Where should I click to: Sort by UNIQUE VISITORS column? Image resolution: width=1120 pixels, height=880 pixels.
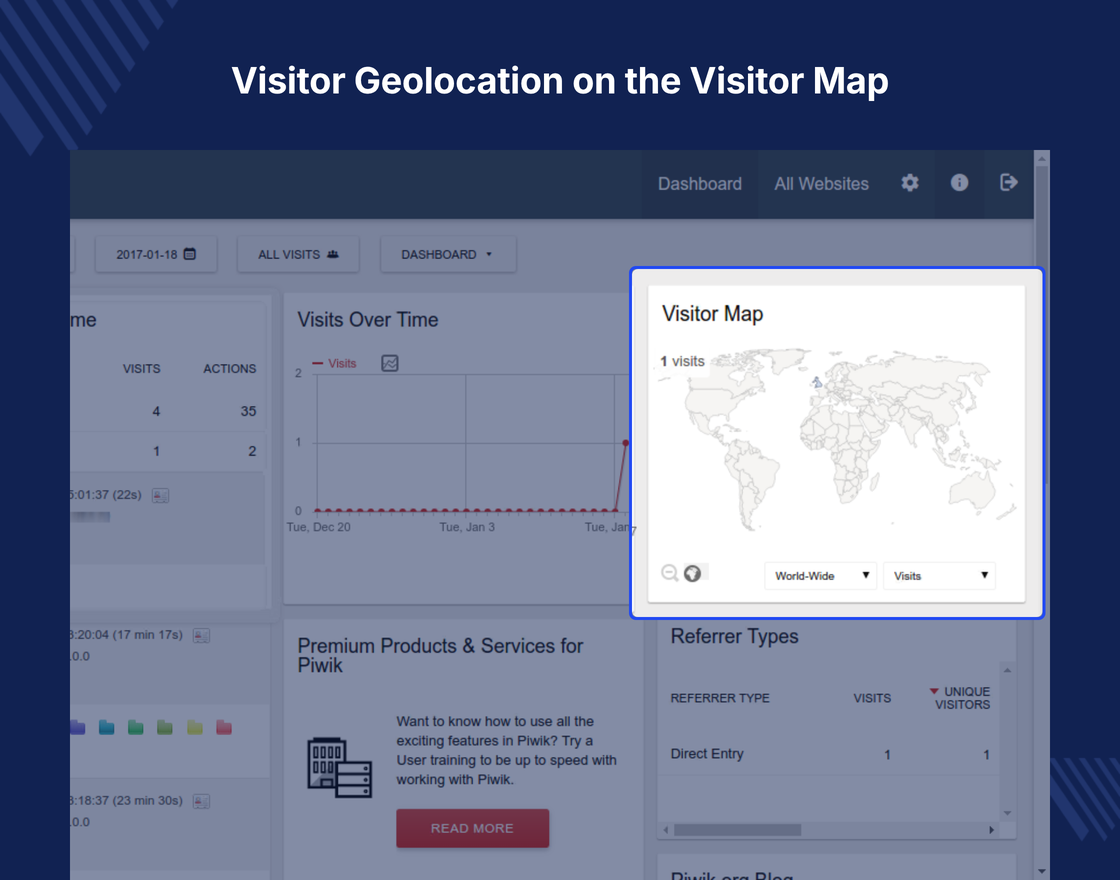(960, 698)
